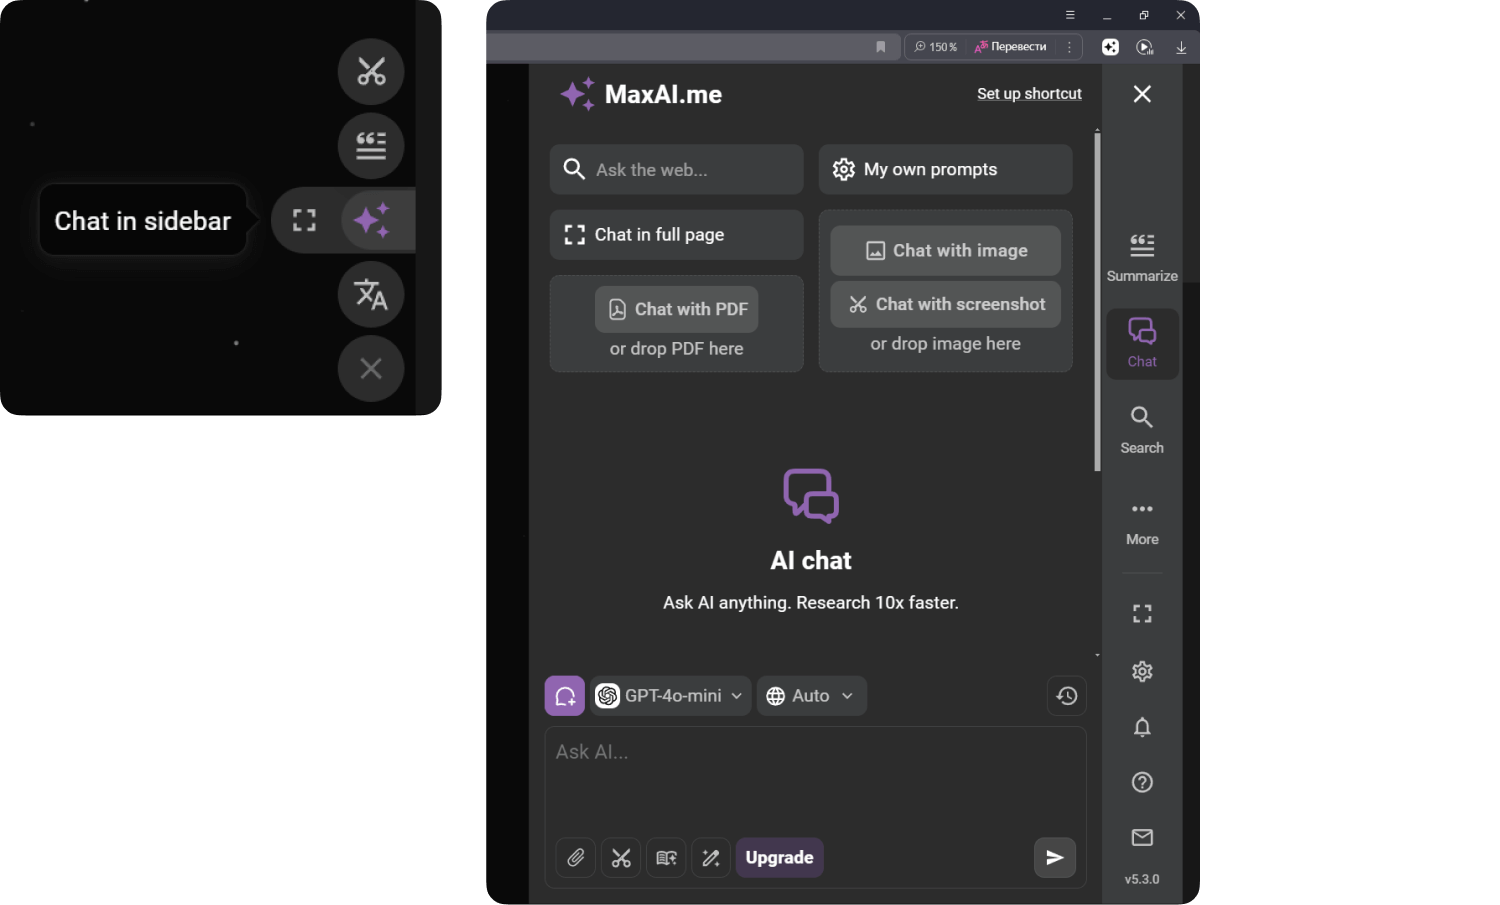Focus the Ask AI text input
Viewport: 1500px width, 905px height.
(814, 778)
